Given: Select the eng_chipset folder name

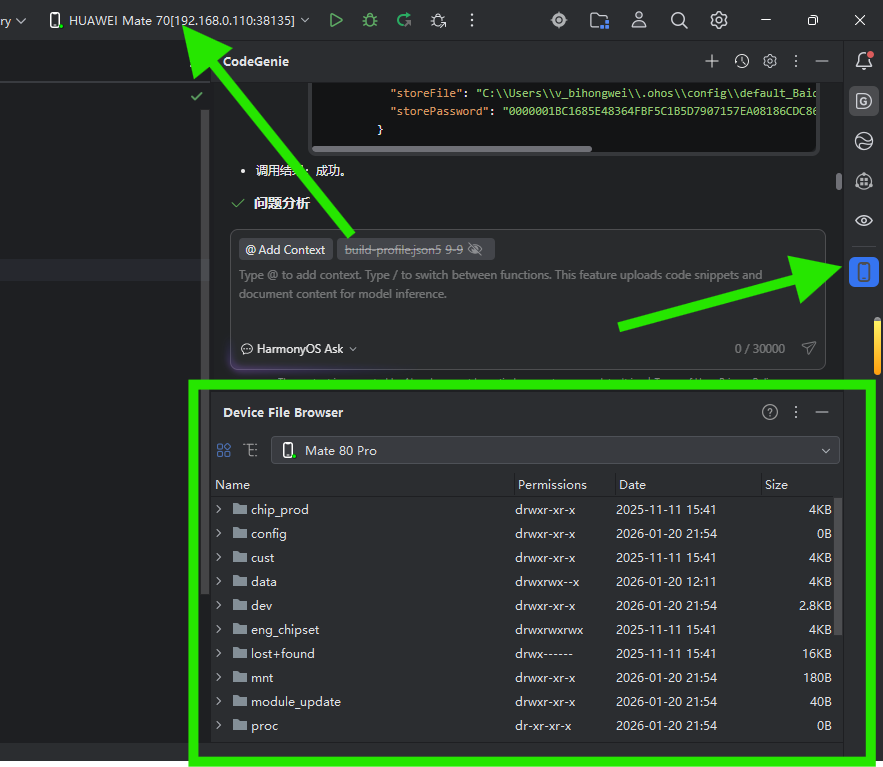Looking at the screenshot, I should tap(285, 630).
